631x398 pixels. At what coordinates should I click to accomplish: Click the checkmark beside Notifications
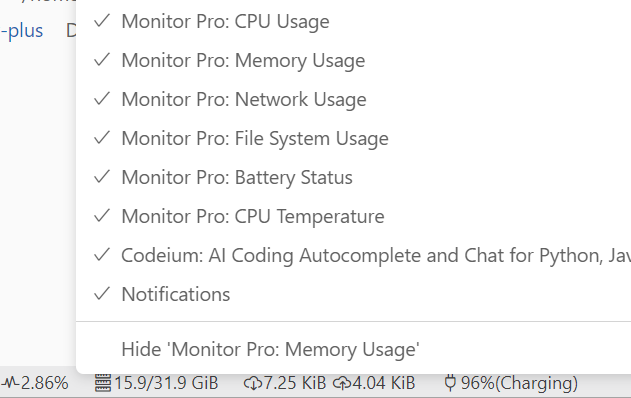tap(102, 294)
